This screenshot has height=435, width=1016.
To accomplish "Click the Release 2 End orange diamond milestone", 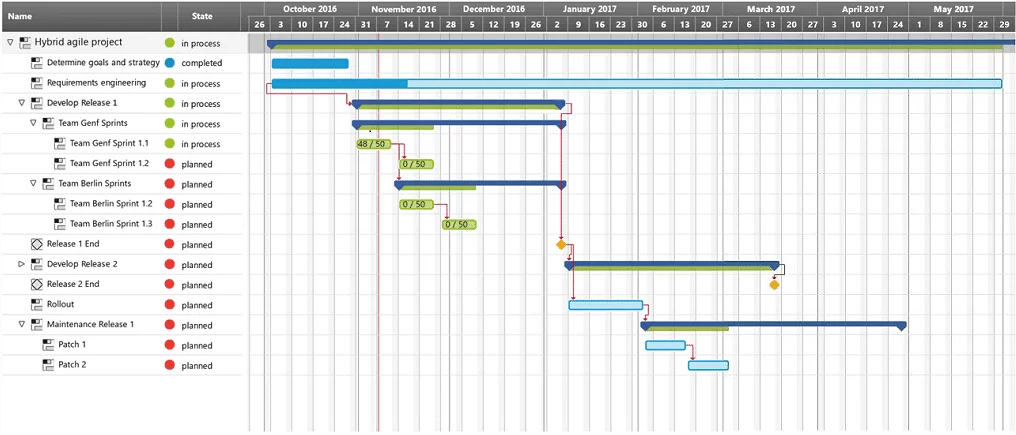I will [774, 285].
